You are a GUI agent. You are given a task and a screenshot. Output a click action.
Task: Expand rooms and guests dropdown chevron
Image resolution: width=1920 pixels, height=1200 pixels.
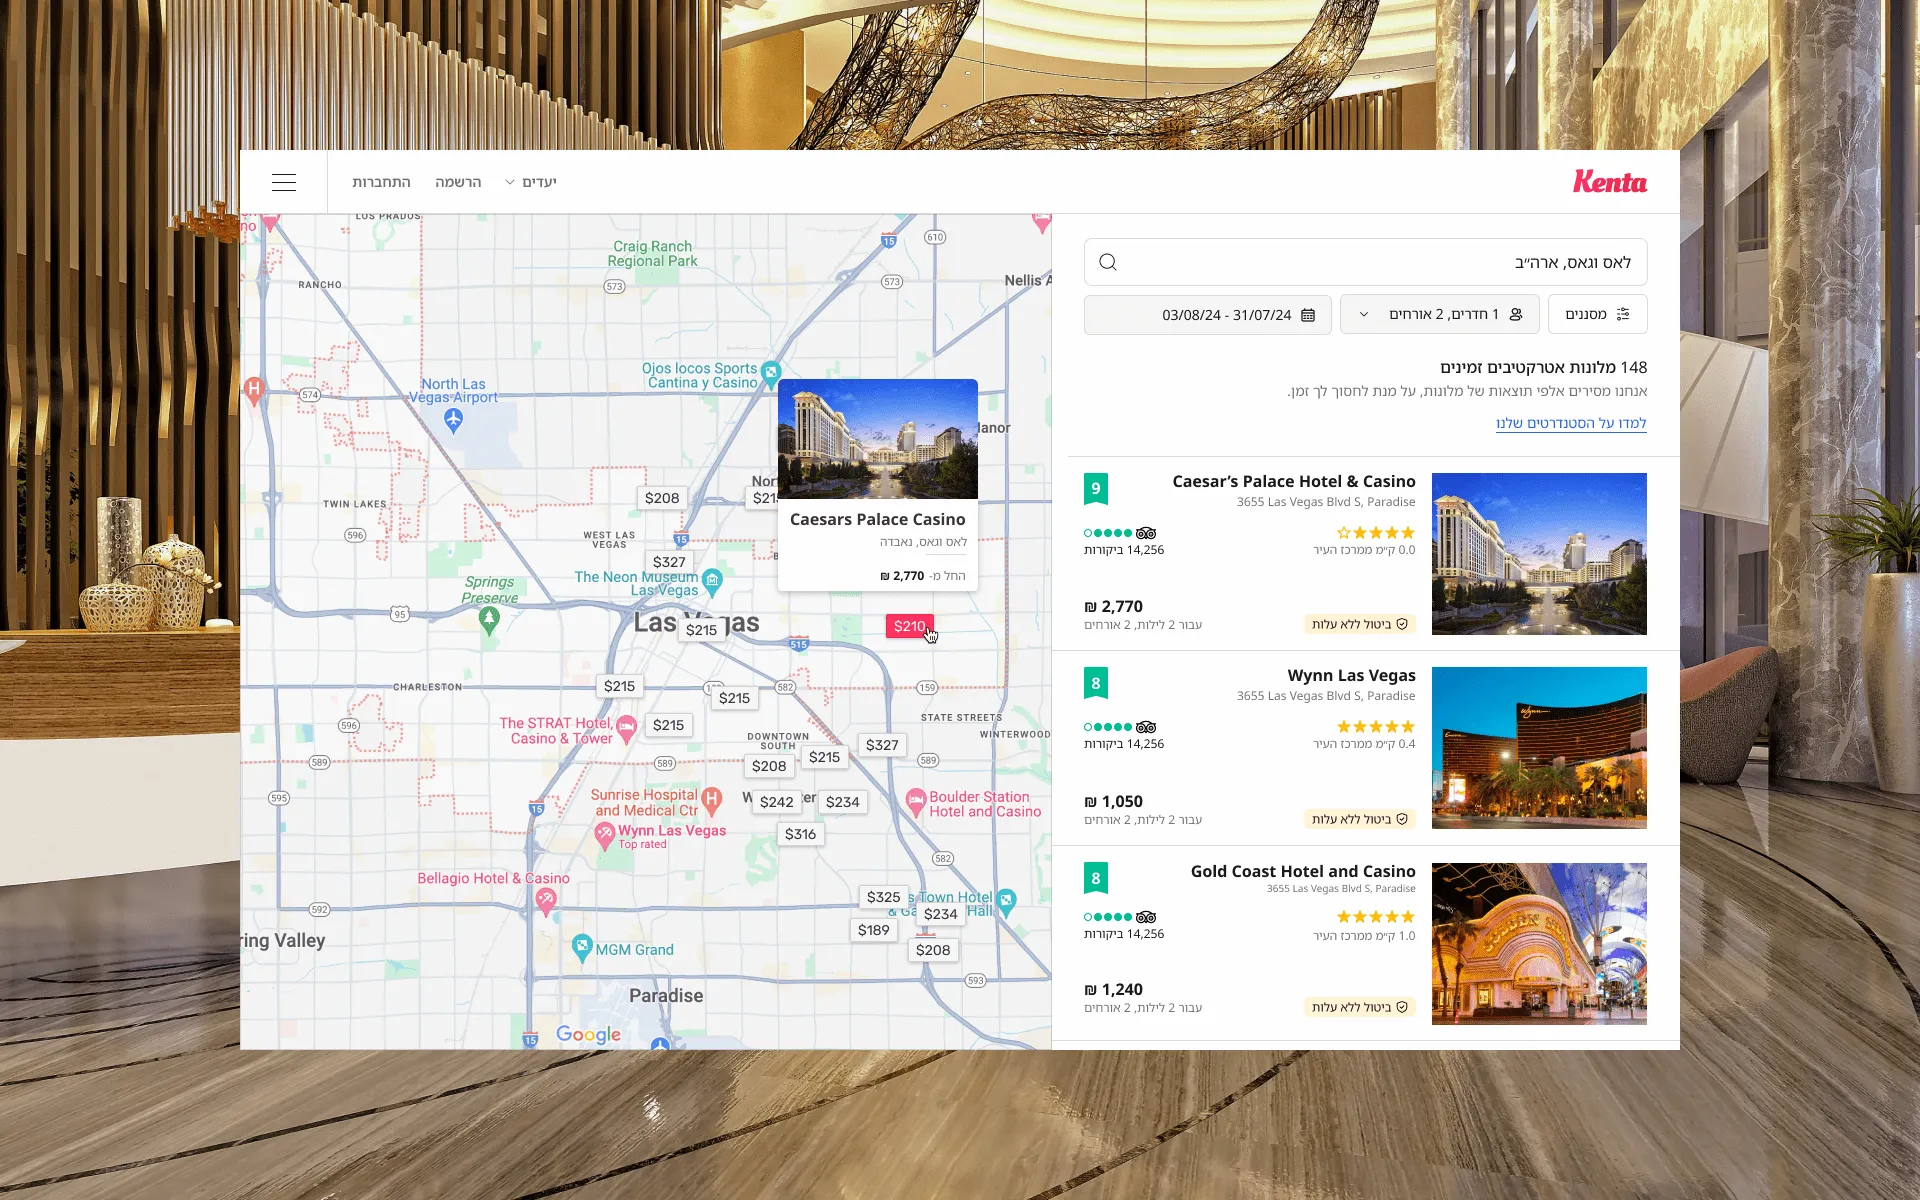point(1364,315)
